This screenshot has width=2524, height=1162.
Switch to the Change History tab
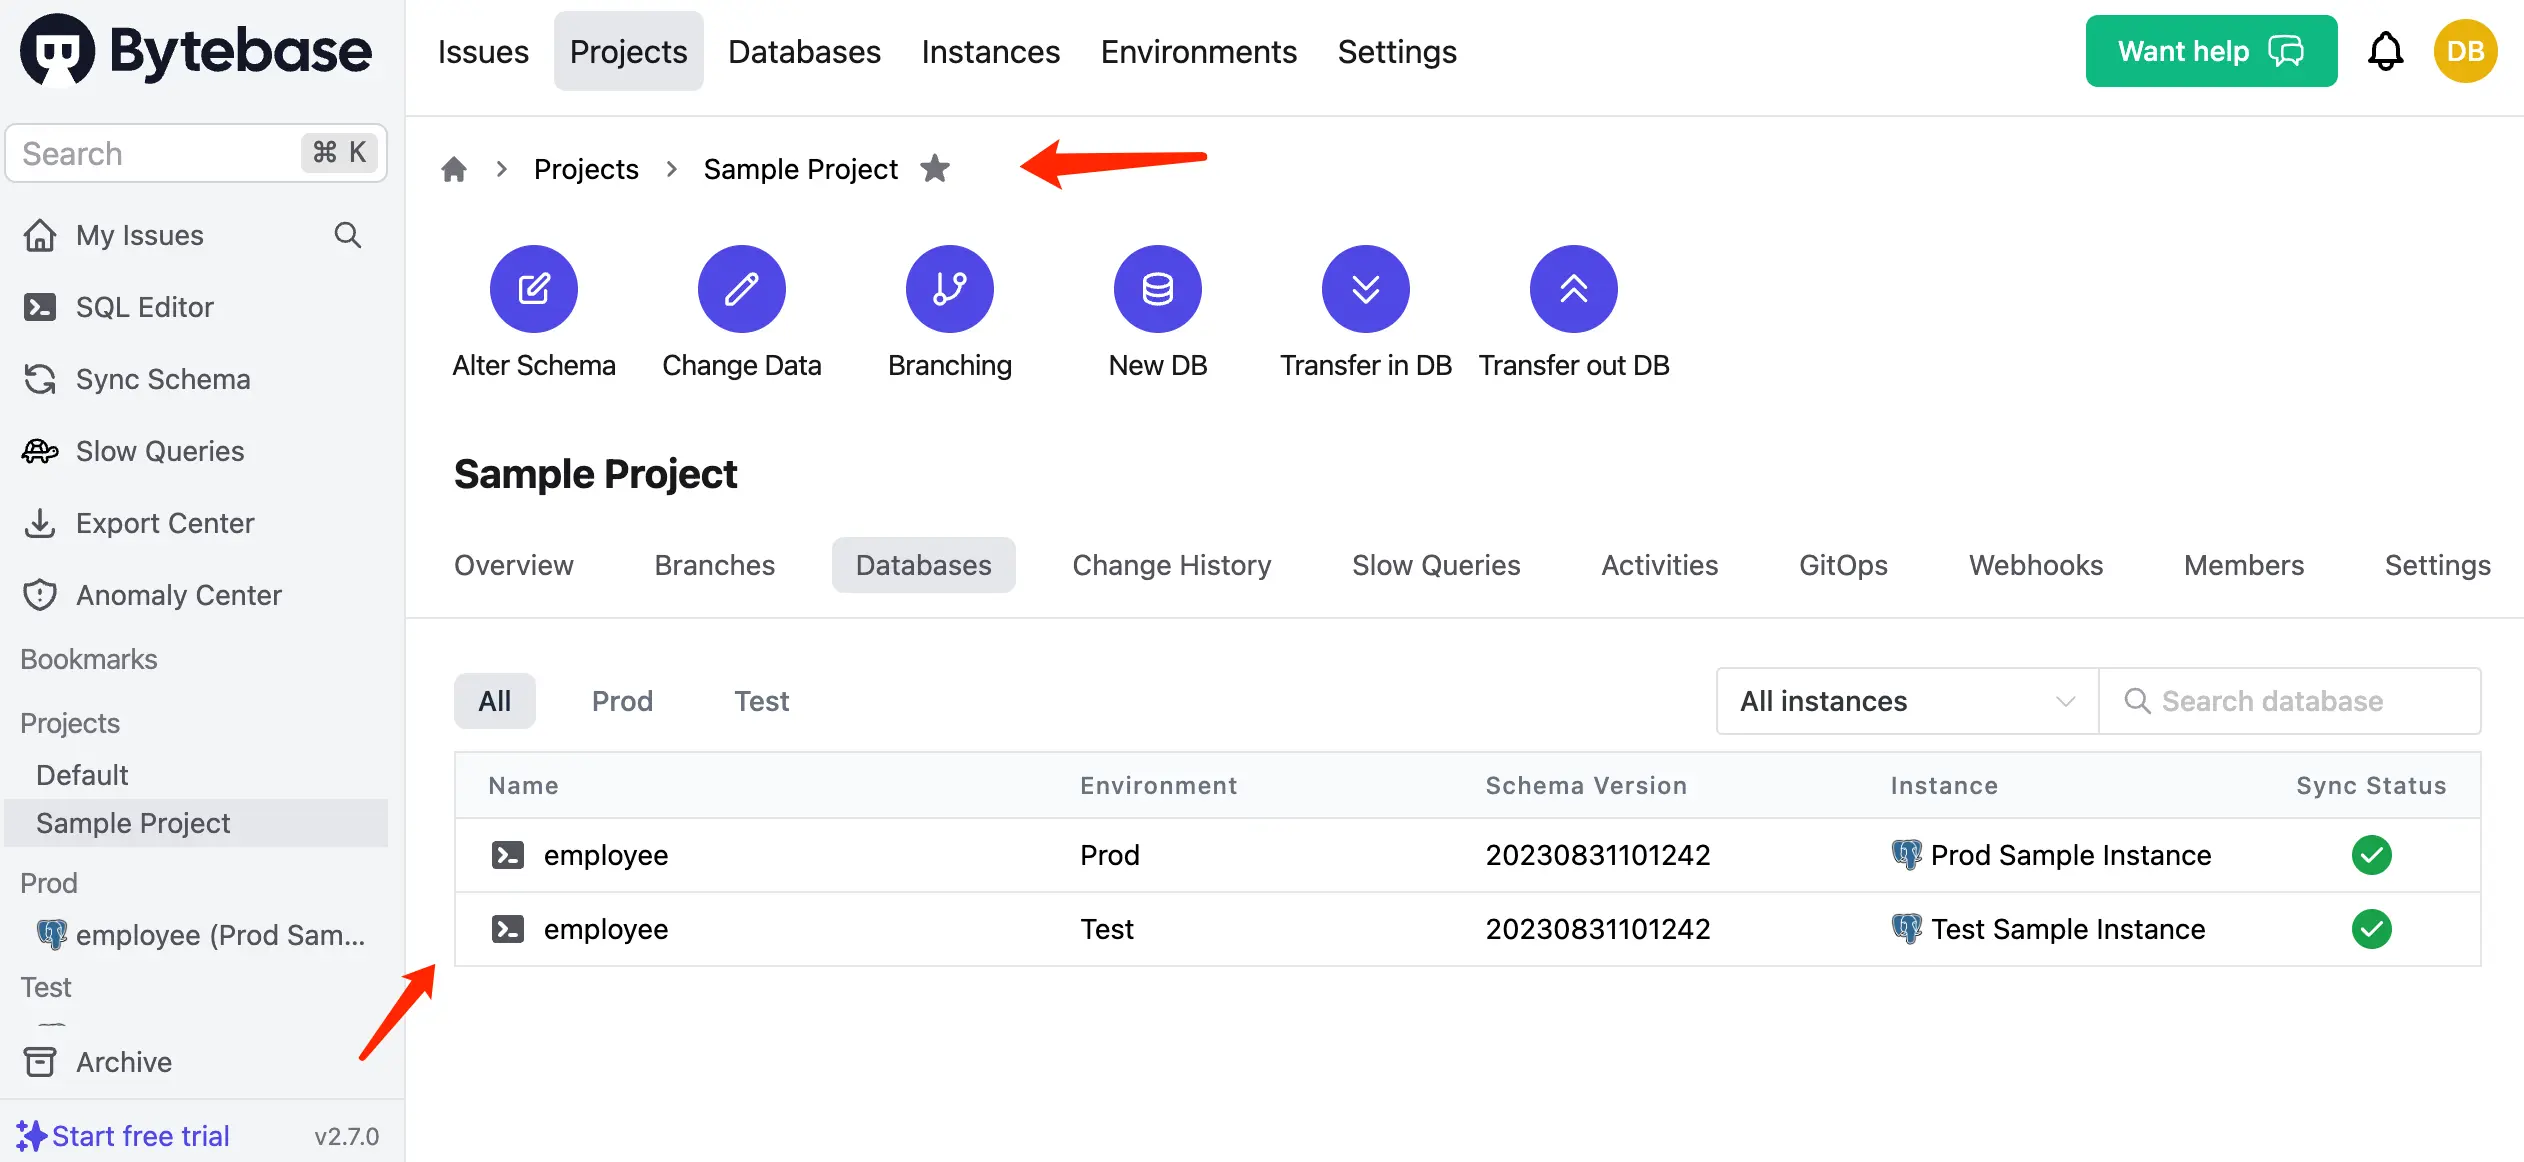1172,565
